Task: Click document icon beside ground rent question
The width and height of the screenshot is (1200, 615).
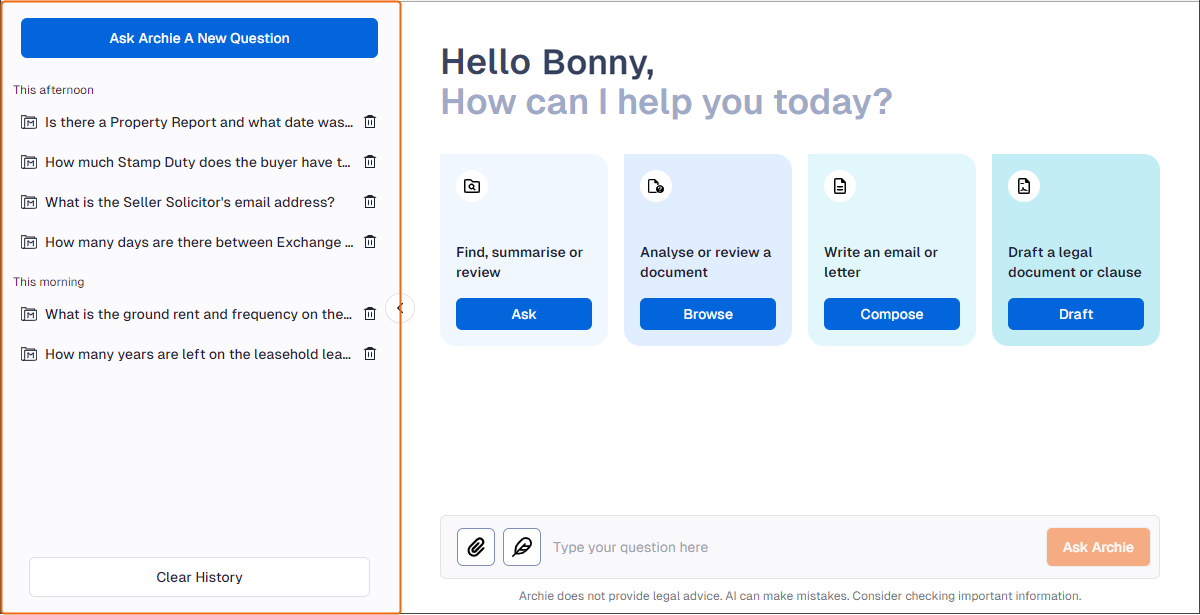Action: tap(29, 314)
